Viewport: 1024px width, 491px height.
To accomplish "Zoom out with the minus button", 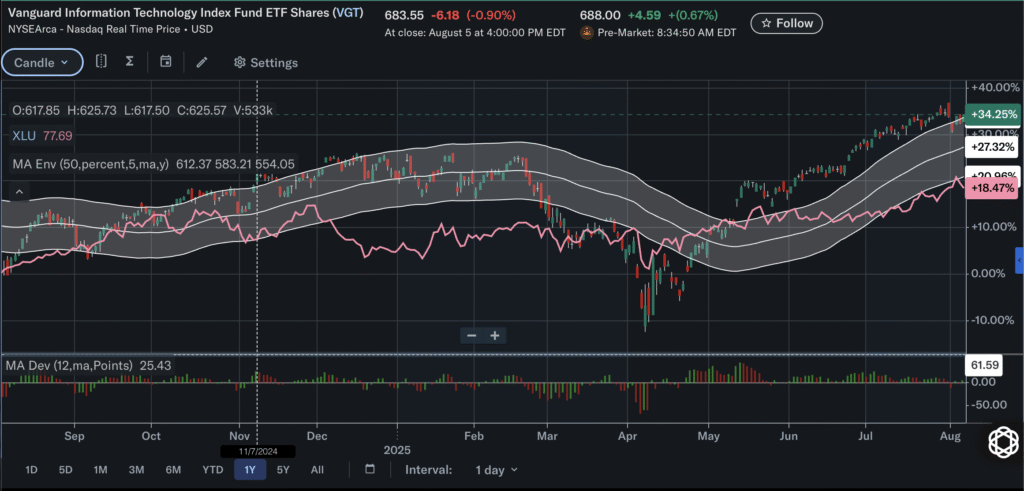I will click(x=472, y=336).
